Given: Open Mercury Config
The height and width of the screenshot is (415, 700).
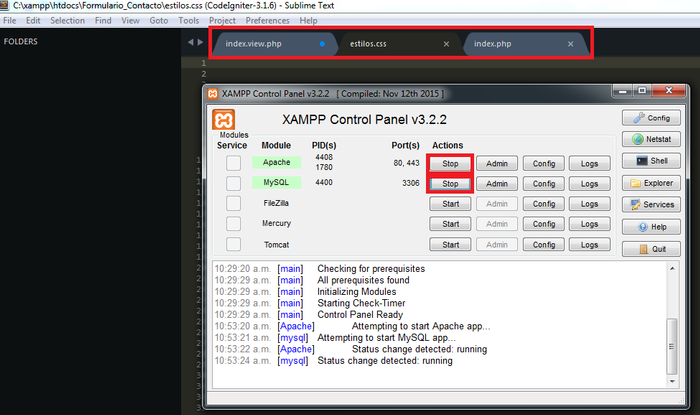Looking at the screenshot, I should tap(544, 224).
